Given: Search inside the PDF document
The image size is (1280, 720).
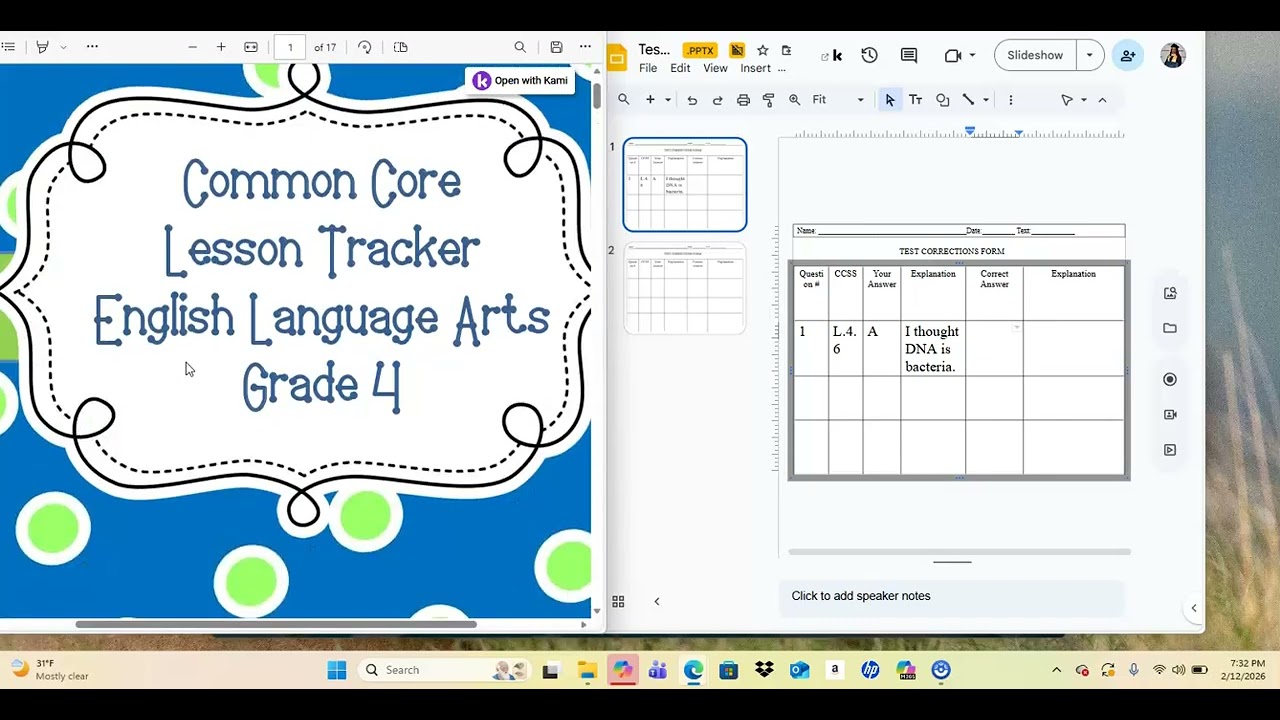Looking at the screenshot, I should pyautogui.click(x=520, y=47).
